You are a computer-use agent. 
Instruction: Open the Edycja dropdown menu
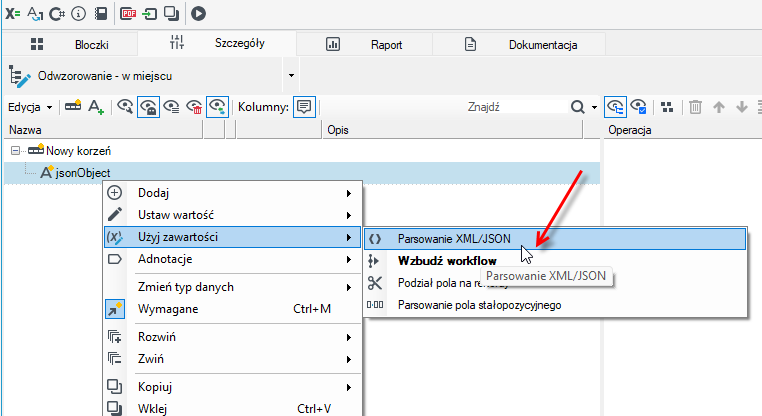pos(30,107)
